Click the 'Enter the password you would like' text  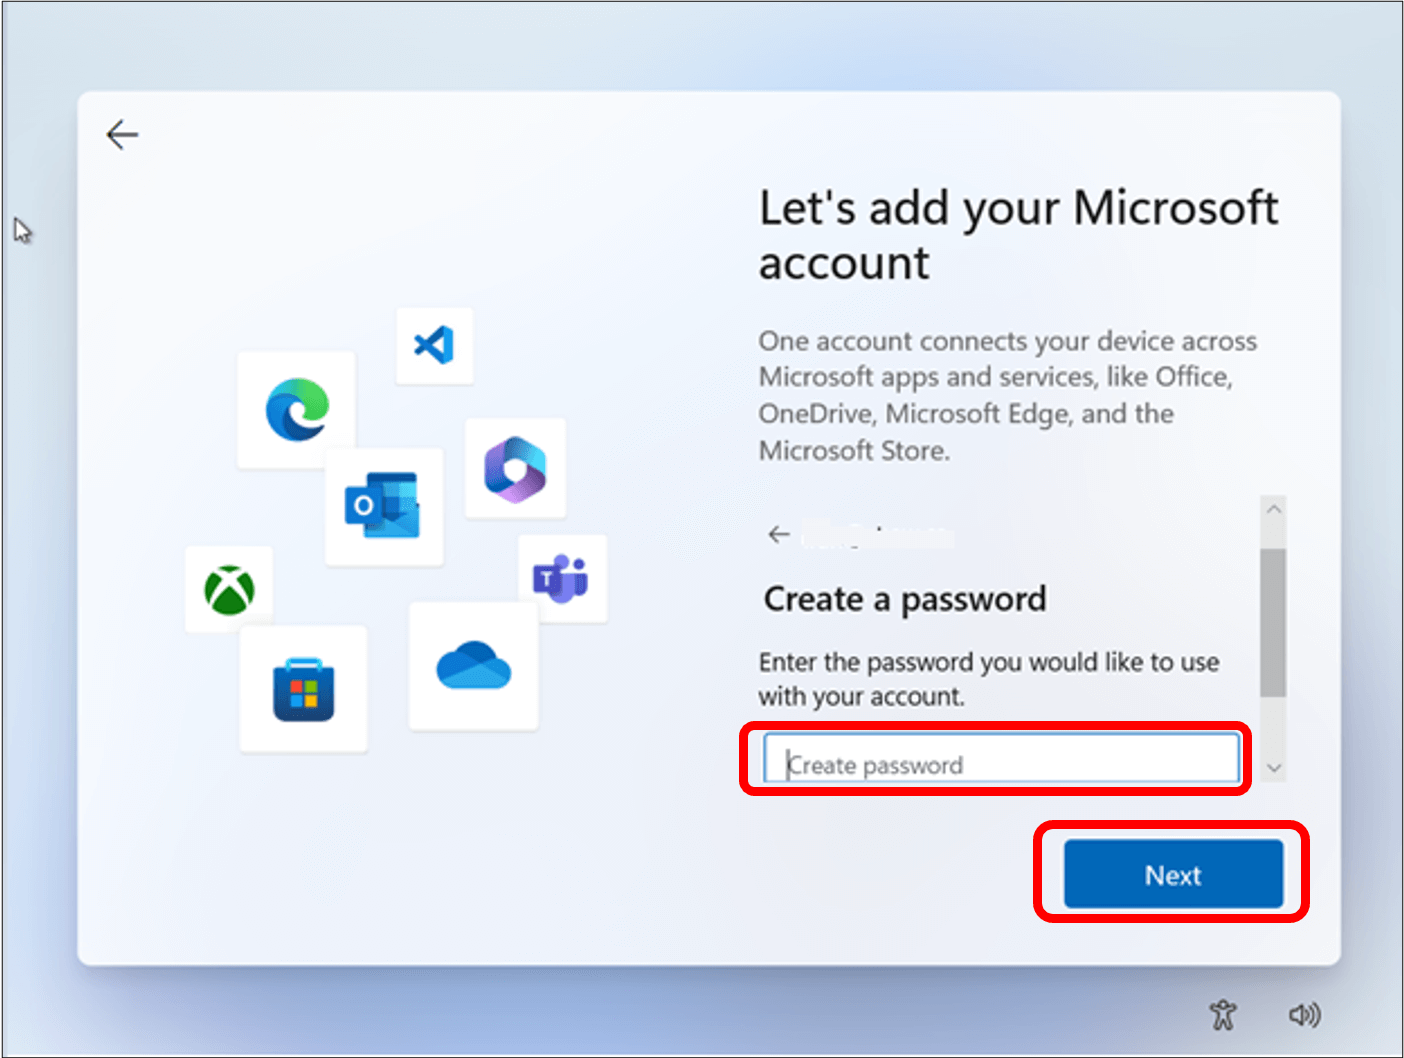click(x=989, y=679)
